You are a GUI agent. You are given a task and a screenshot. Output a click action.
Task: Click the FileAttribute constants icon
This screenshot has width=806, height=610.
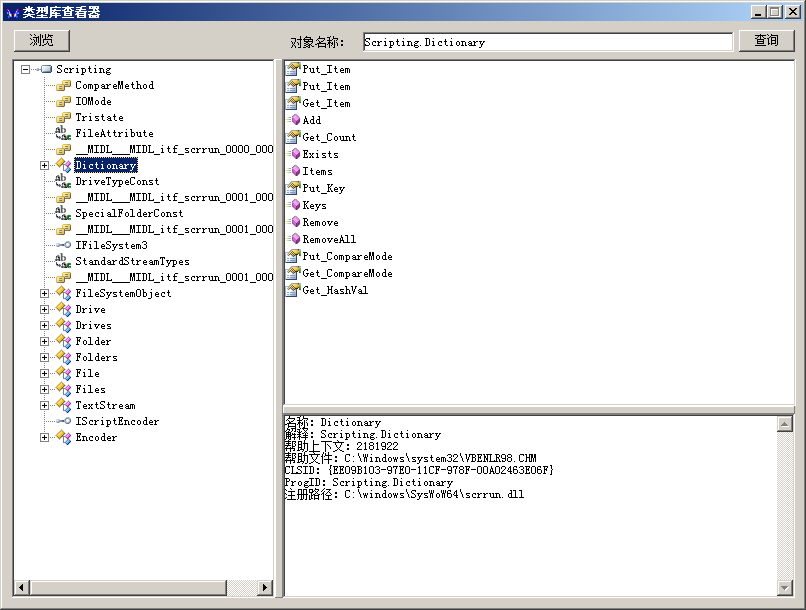pos(63,134)
